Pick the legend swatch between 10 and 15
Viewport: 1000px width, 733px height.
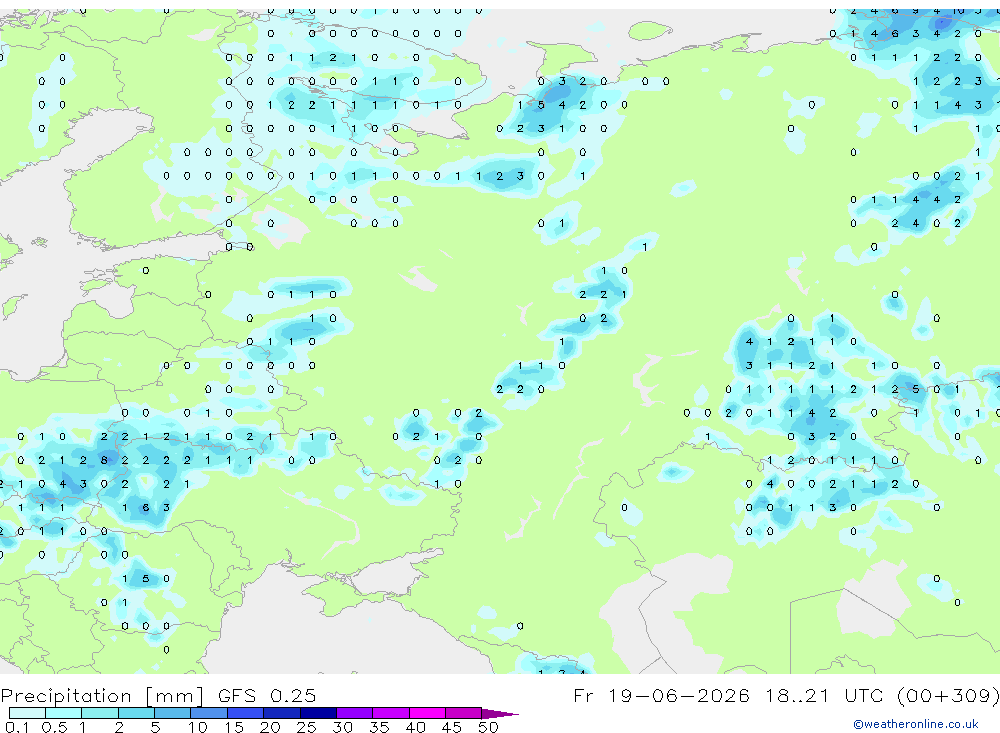tap(209, 713)
